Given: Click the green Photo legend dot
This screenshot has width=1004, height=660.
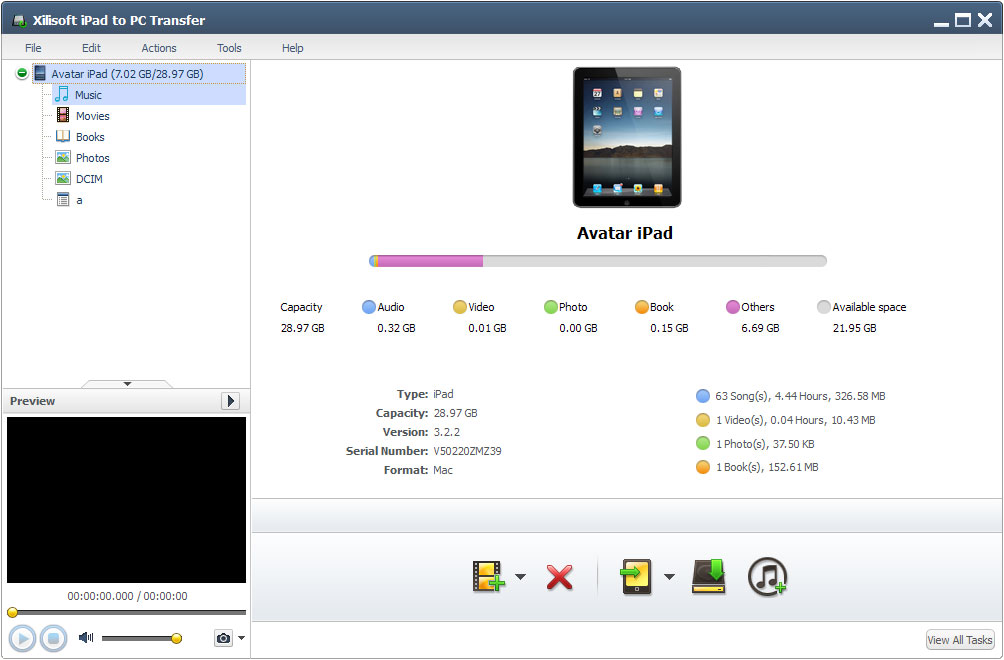Looking at the screenshot, I should coord(551,307).
